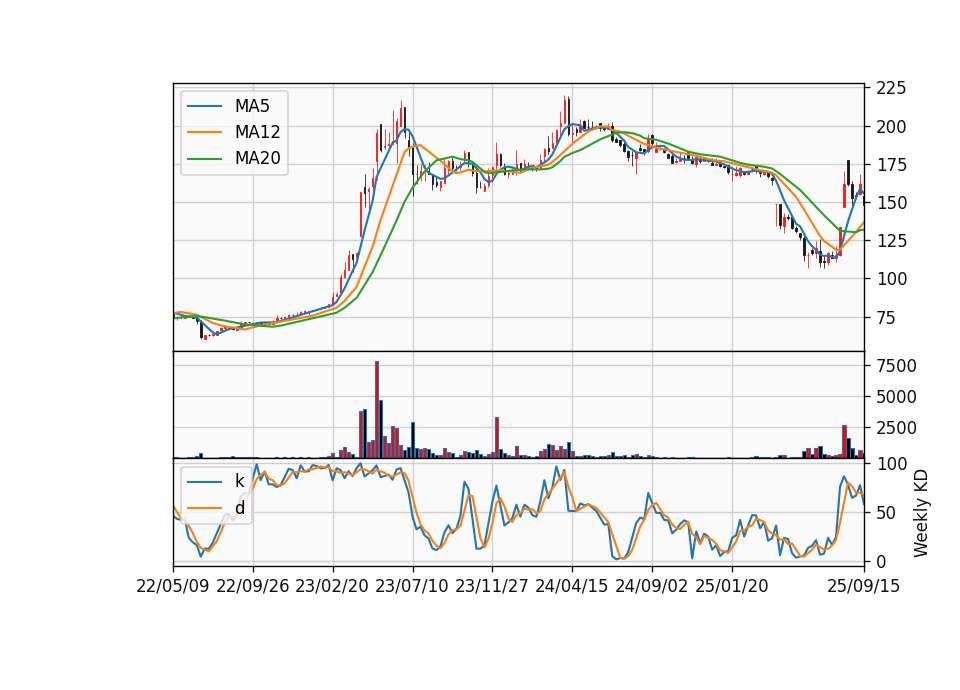Click the d legend label in KD panel
This screenshot has height=690, width=960.
click(239, 508)
